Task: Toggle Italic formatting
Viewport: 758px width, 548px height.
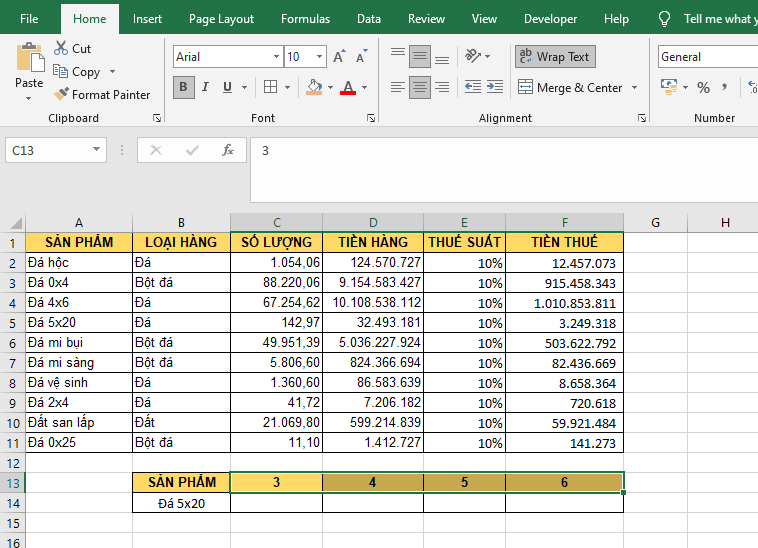Action: [206, 88]
